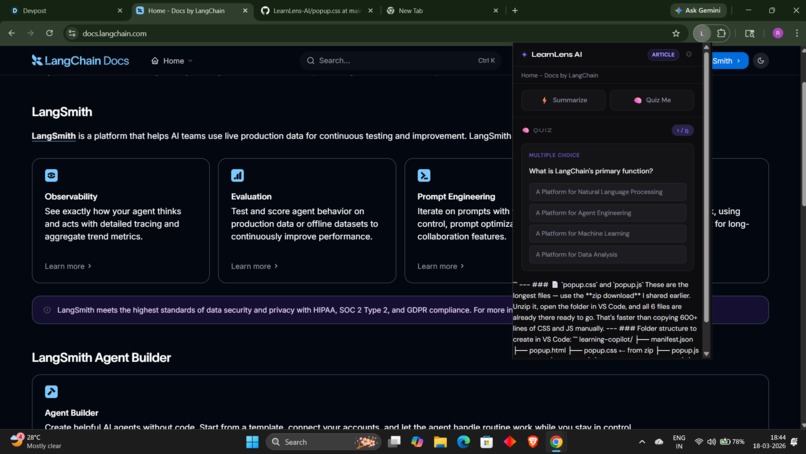Click the Prompt Engineering terminal icon

(x=424, y=175)
